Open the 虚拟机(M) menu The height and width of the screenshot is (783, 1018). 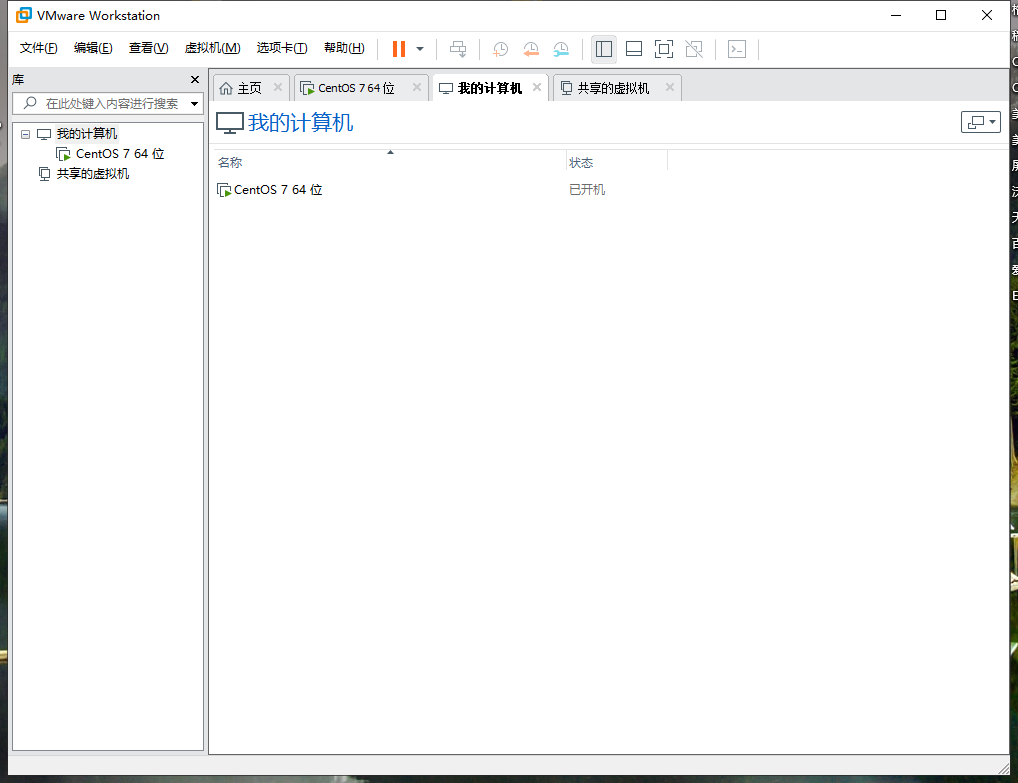click(212, 48)
